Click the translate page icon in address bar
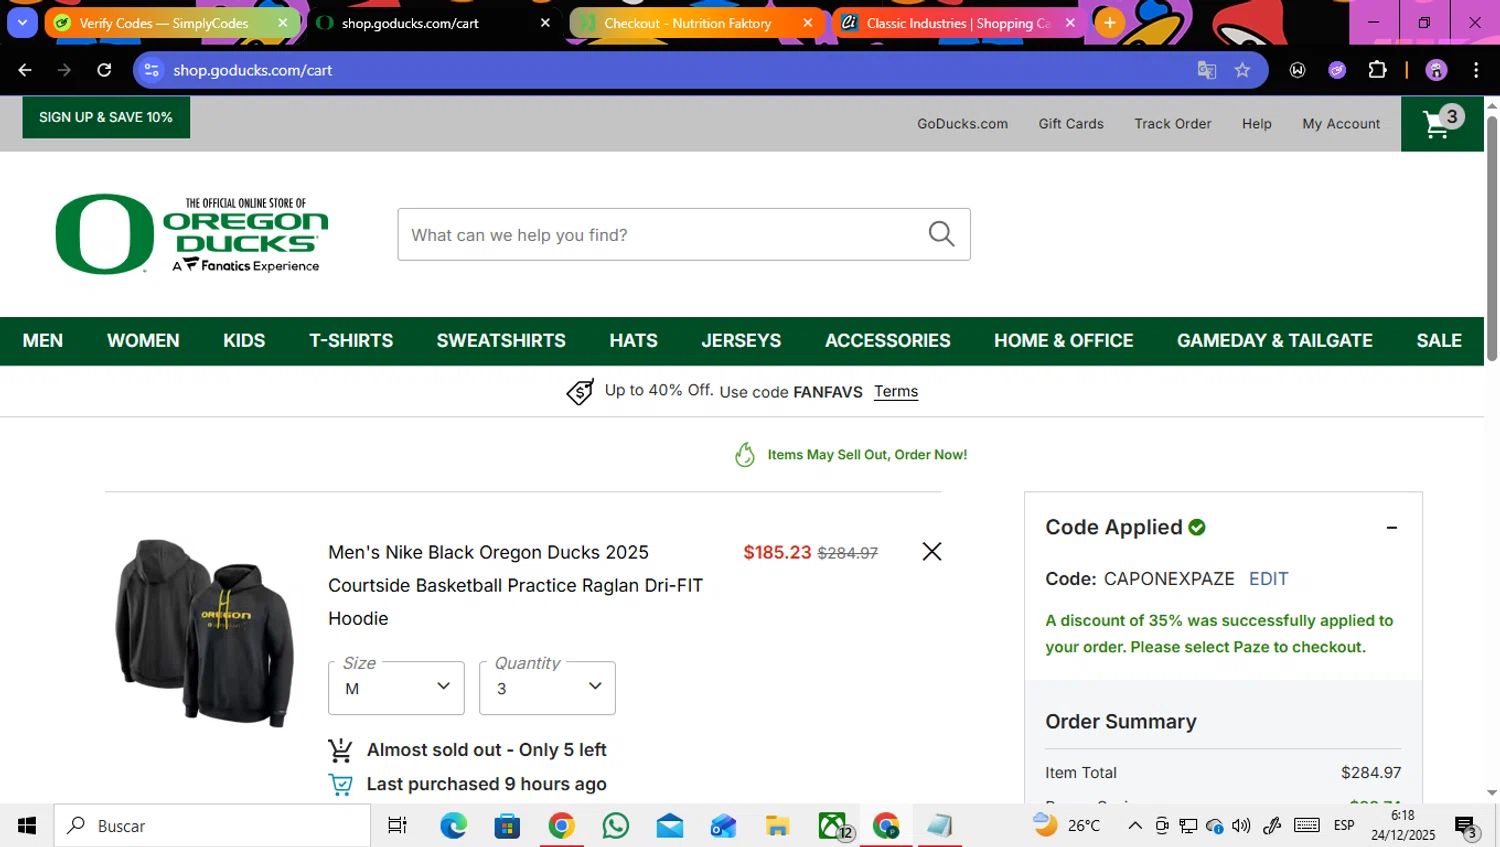Viewport: 1500px width, 847px height. click(x=1206, y=70)
